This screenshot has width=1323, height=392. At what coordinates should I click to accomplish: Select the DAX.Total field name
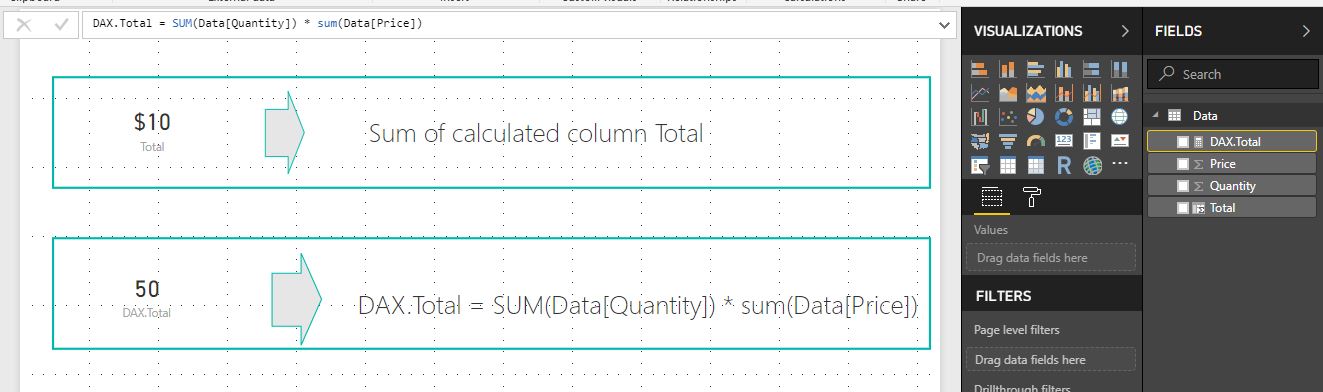coord(1235,142)
